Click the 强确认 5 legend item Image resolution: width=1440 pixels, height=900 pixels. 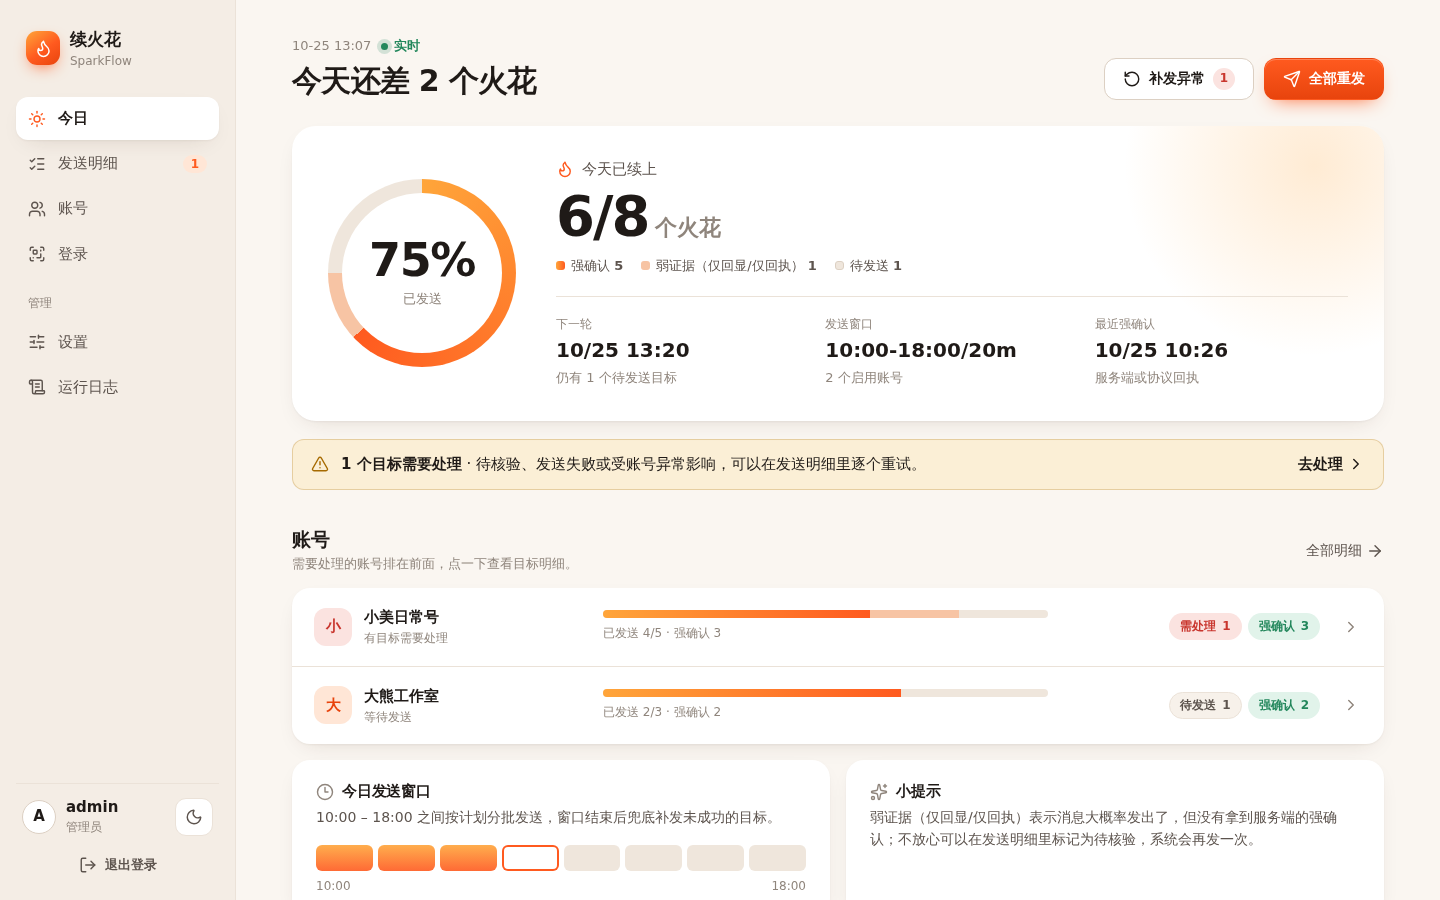click(x=590, y=266)
